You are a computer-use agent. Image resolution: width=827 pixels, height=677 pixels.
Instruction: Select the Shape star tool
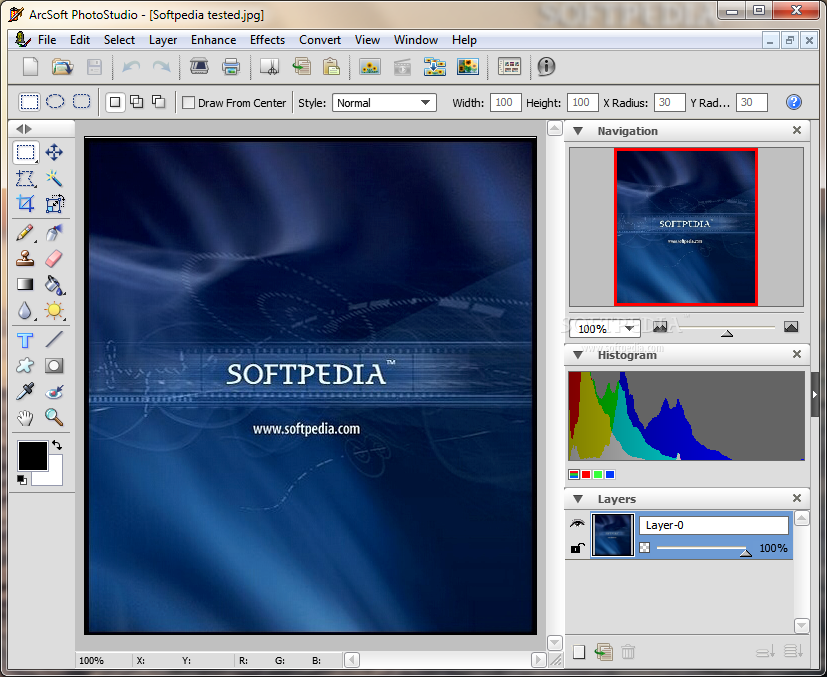pos(25,365)
